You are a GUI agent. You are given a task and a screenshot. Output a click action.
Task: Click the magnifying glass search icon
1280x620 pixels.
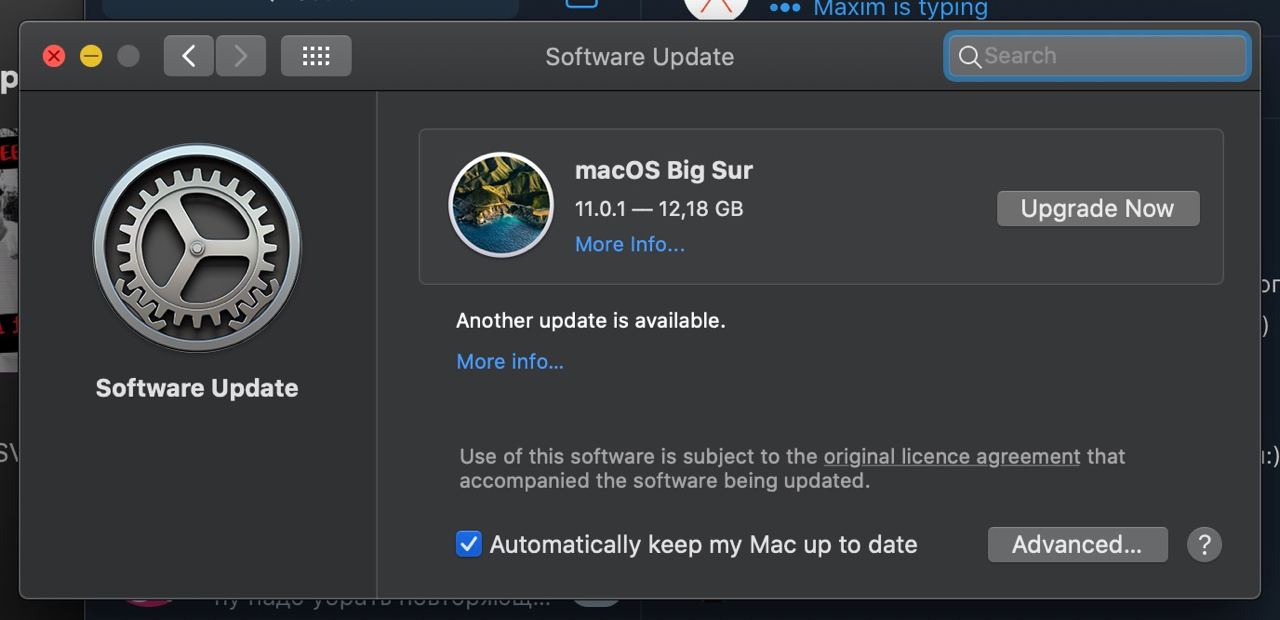969,57
